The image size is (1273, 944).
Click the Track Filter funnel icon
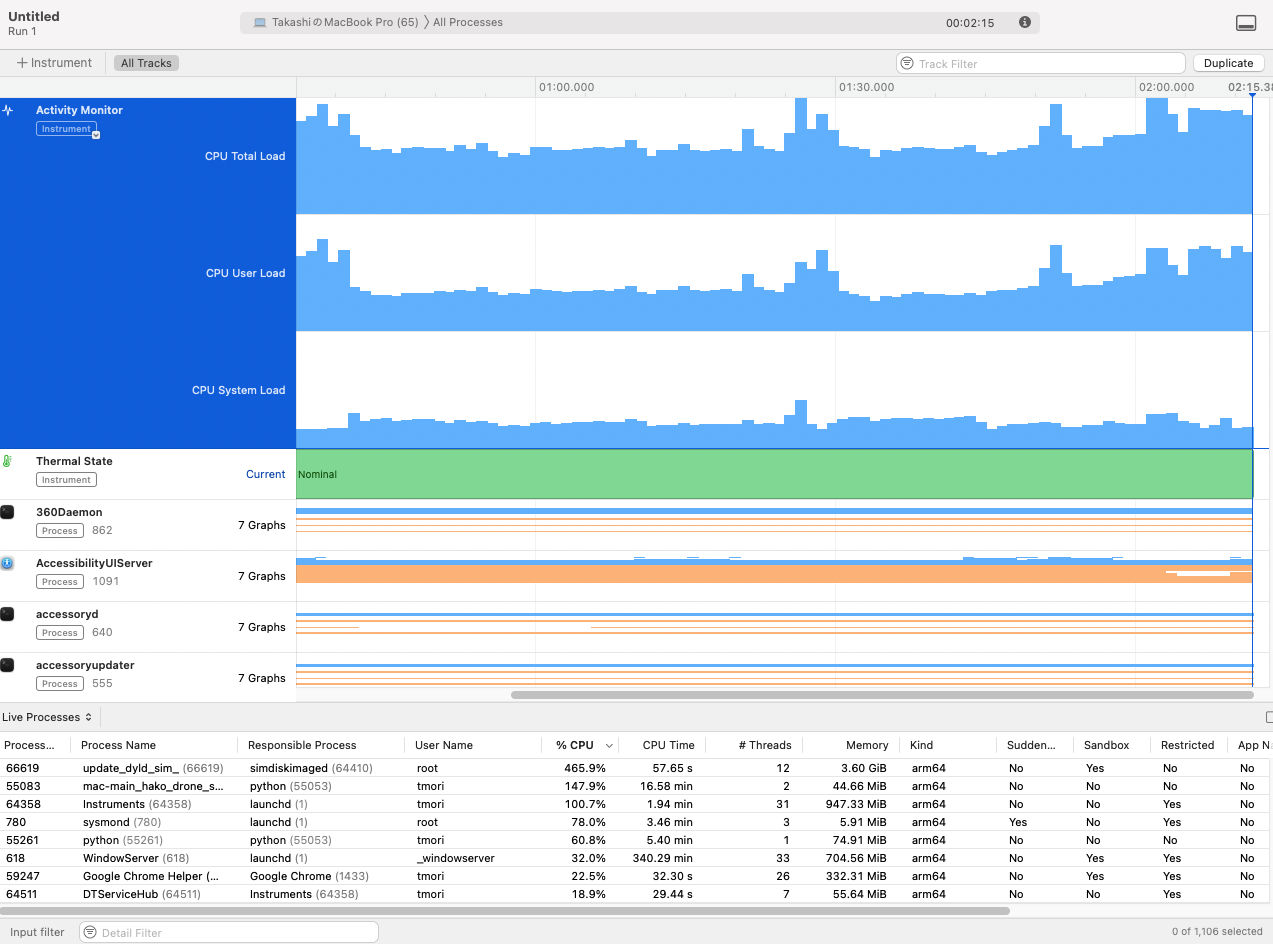point(907,63)
